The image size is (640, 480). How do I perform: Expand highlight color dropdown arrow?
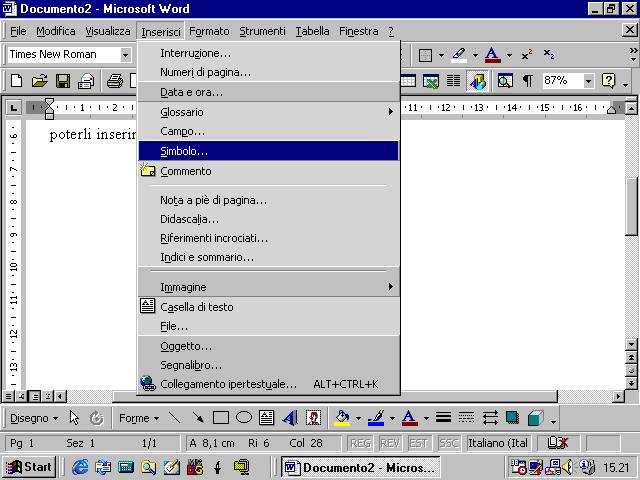(475, 55)
